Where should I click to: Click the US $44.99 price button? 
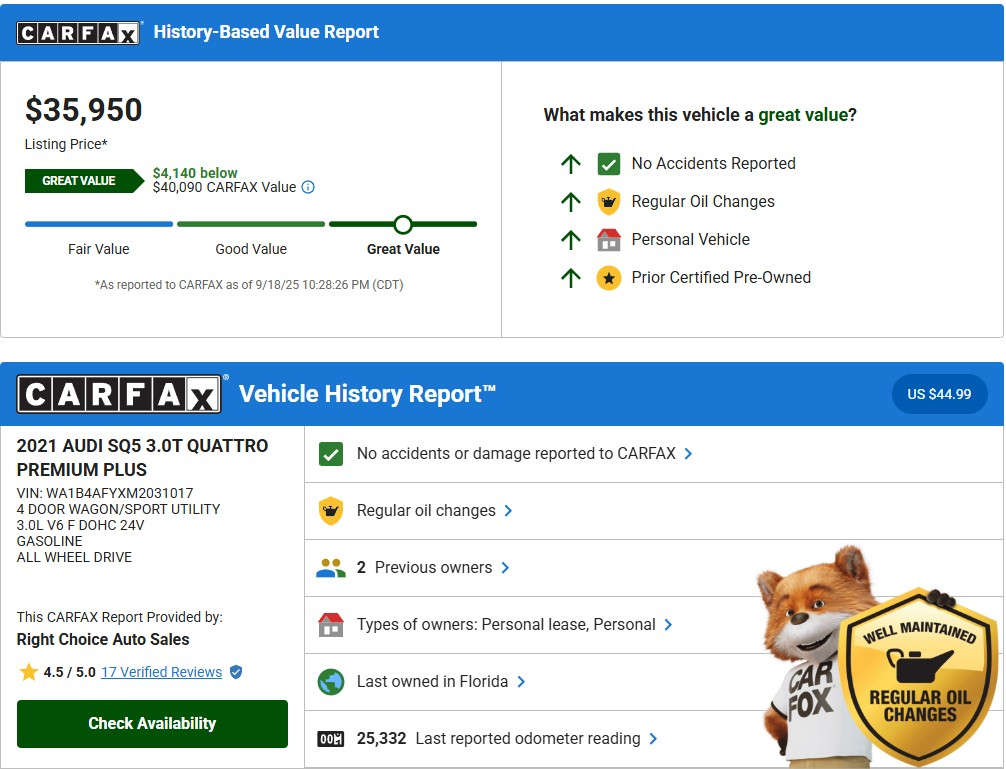(x=939, y=394)
